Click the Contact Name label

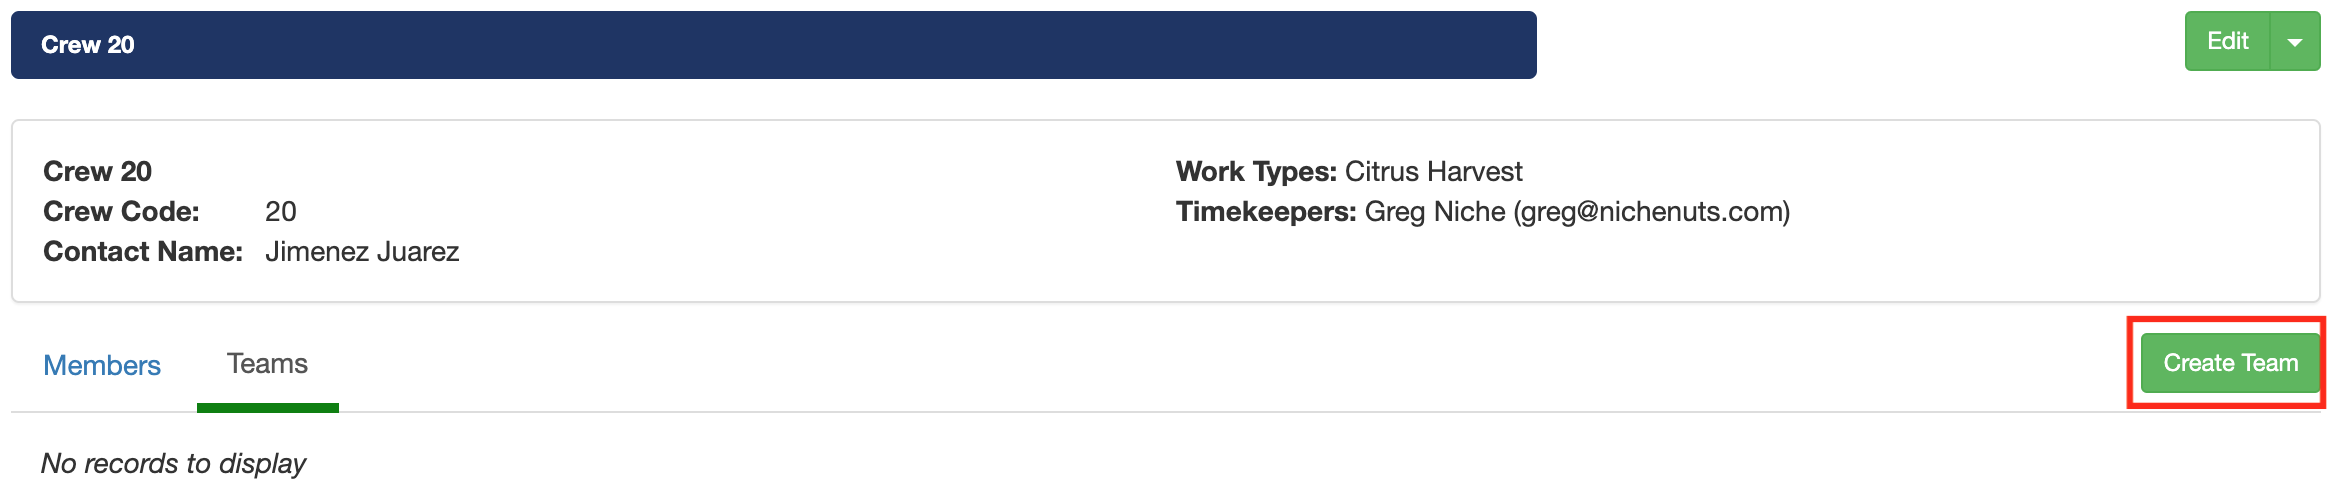(x=143, y=251)
